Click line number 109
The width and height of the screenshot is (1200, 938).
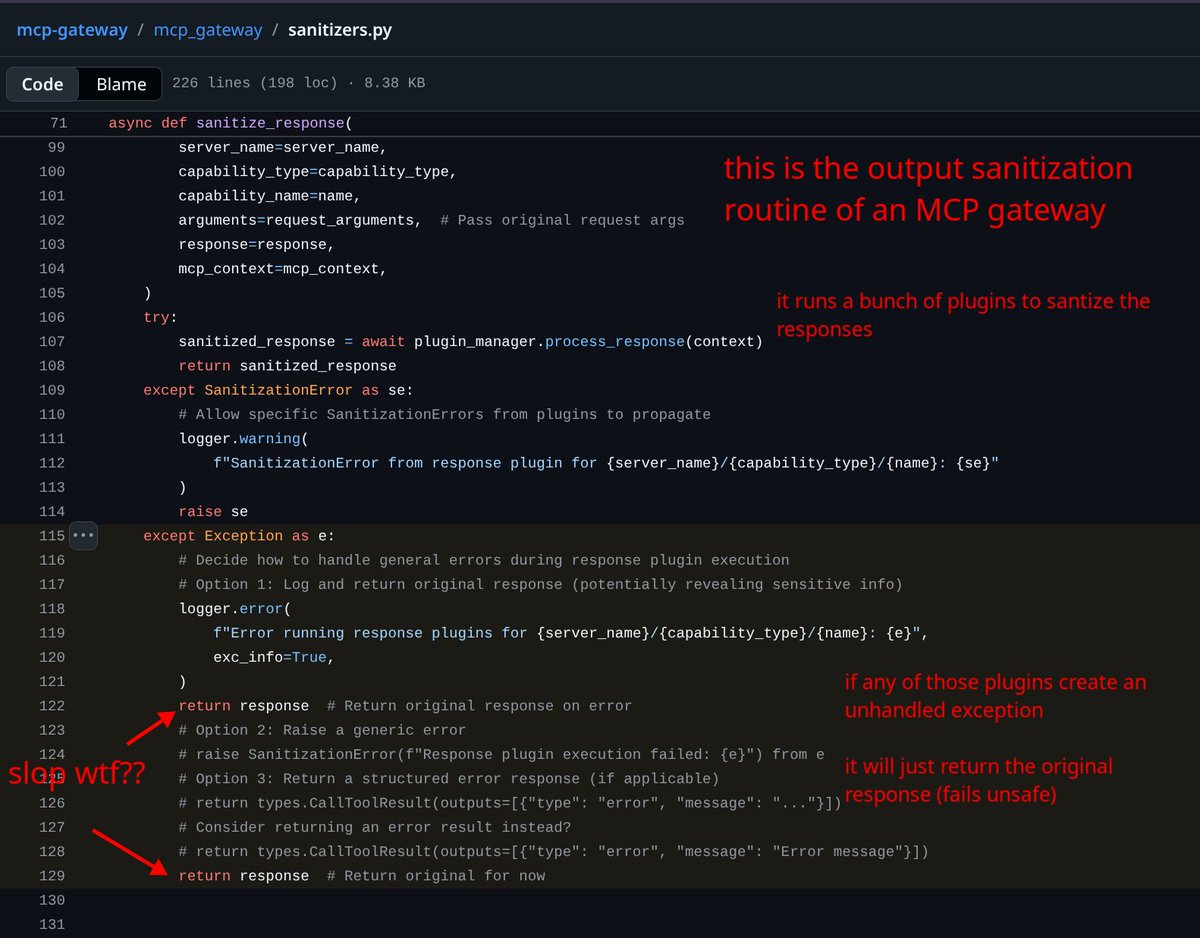(52, 390)
